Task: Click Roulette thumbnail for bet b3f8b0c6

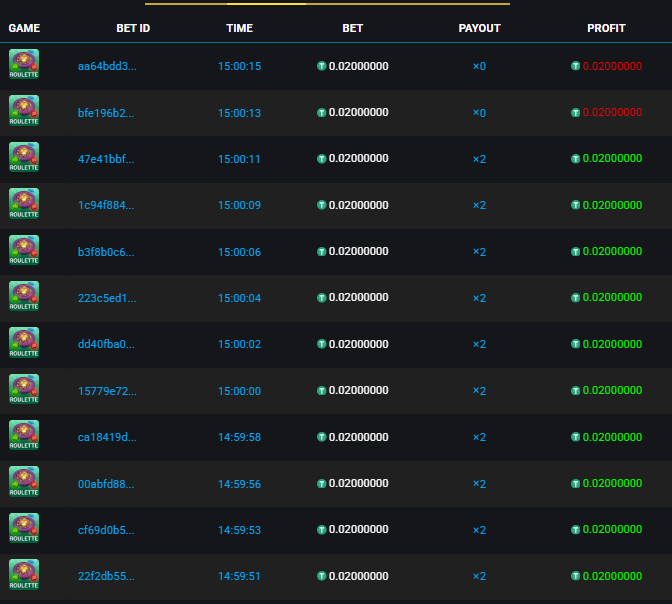Action: pos(24,250)
